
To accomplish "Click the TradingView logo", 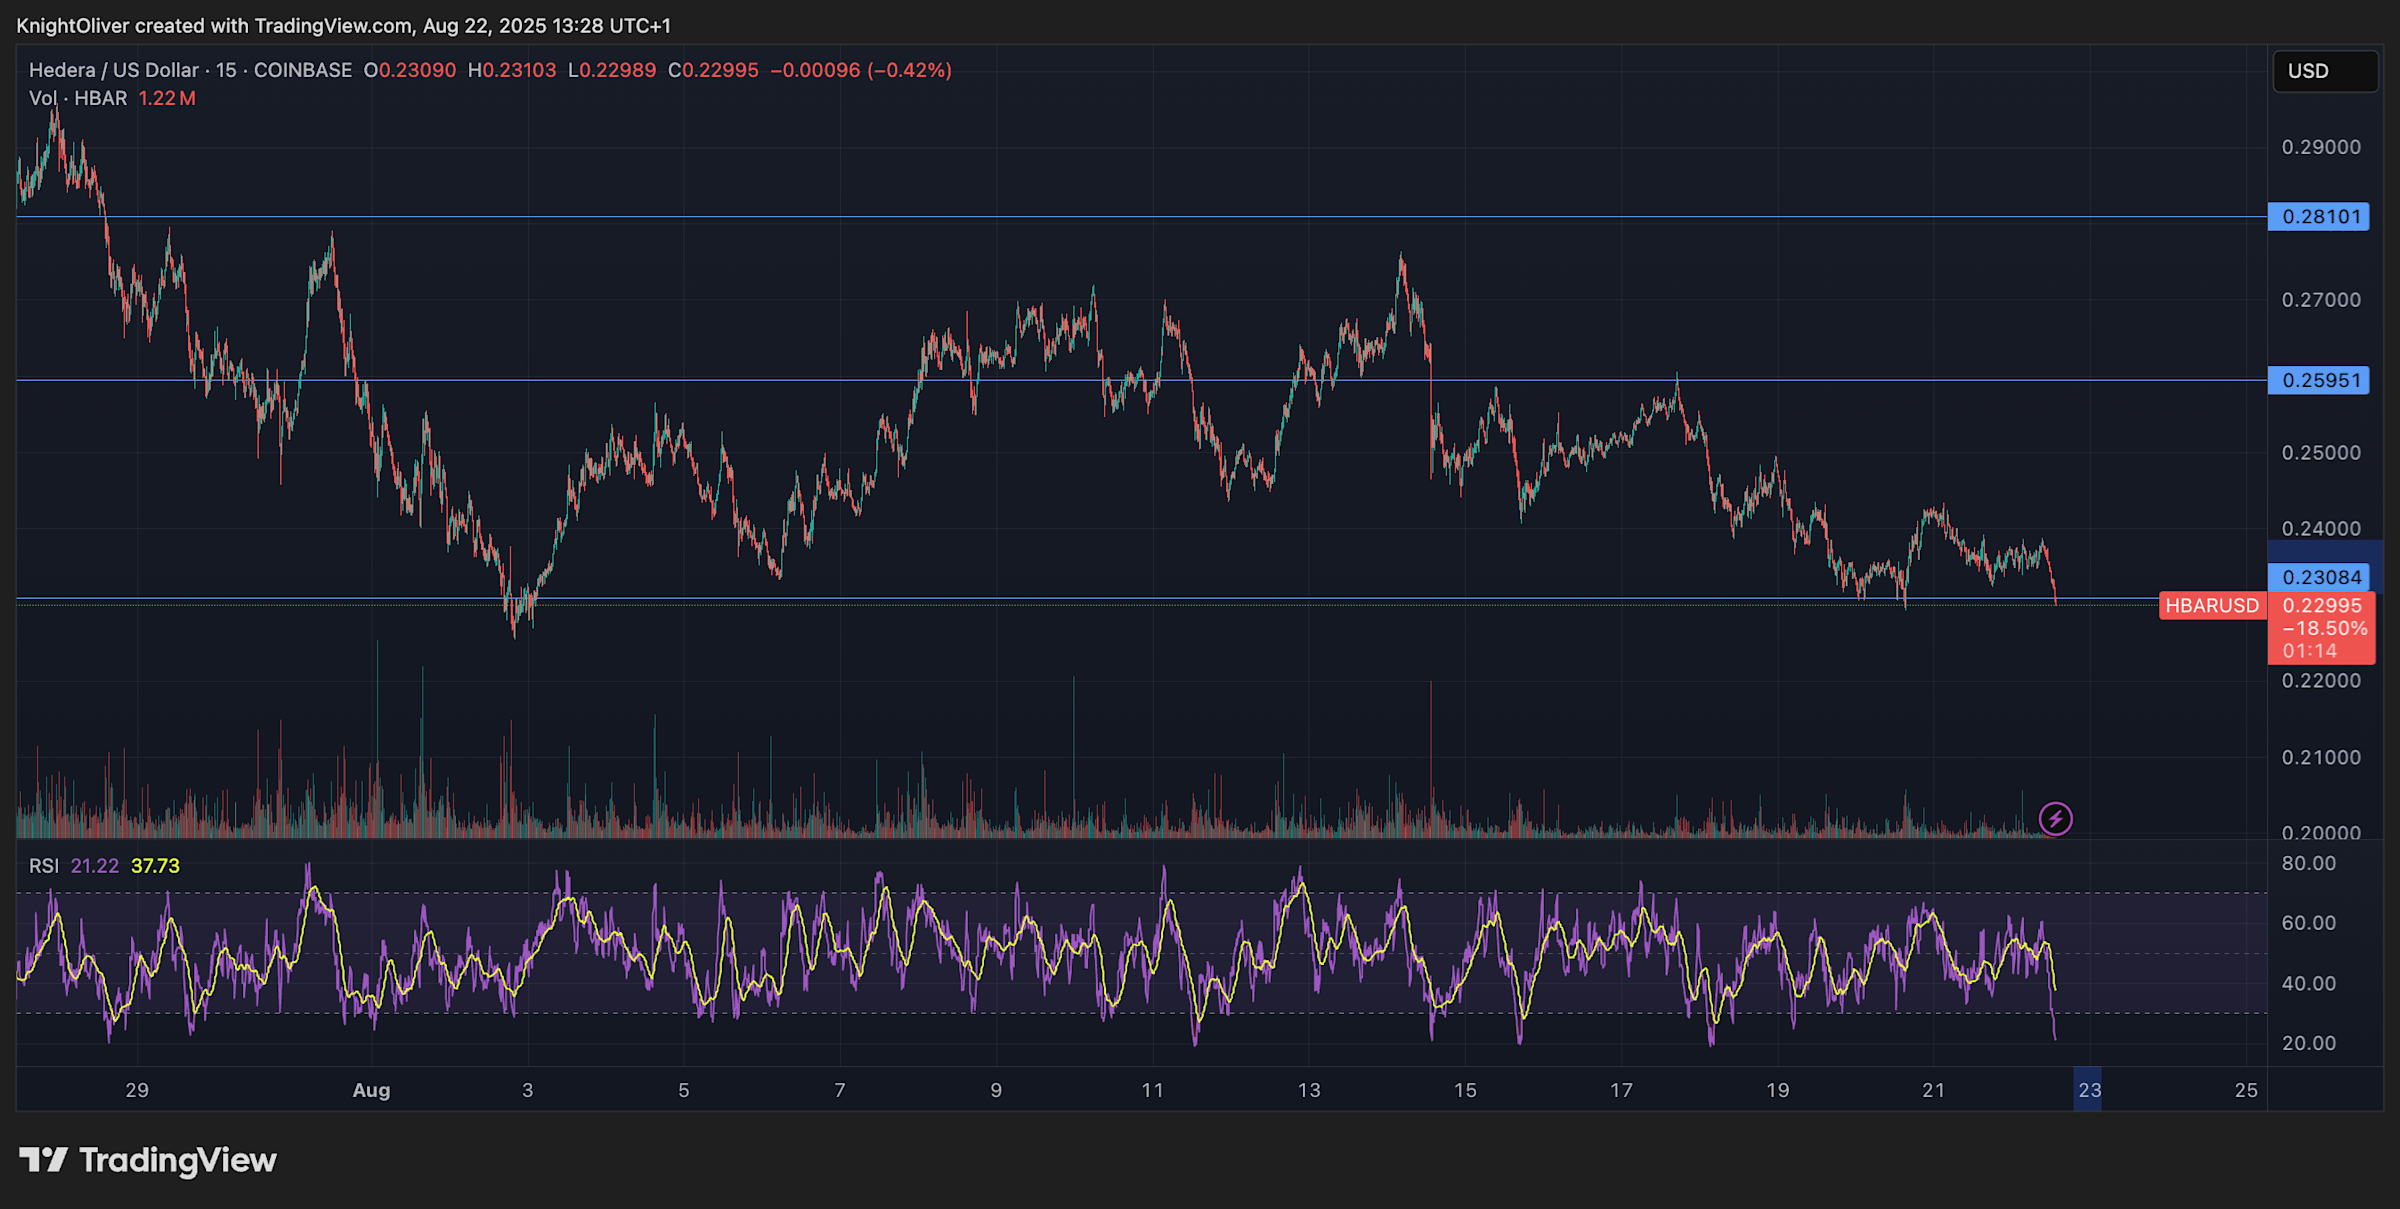I will tap(150, 1161).
